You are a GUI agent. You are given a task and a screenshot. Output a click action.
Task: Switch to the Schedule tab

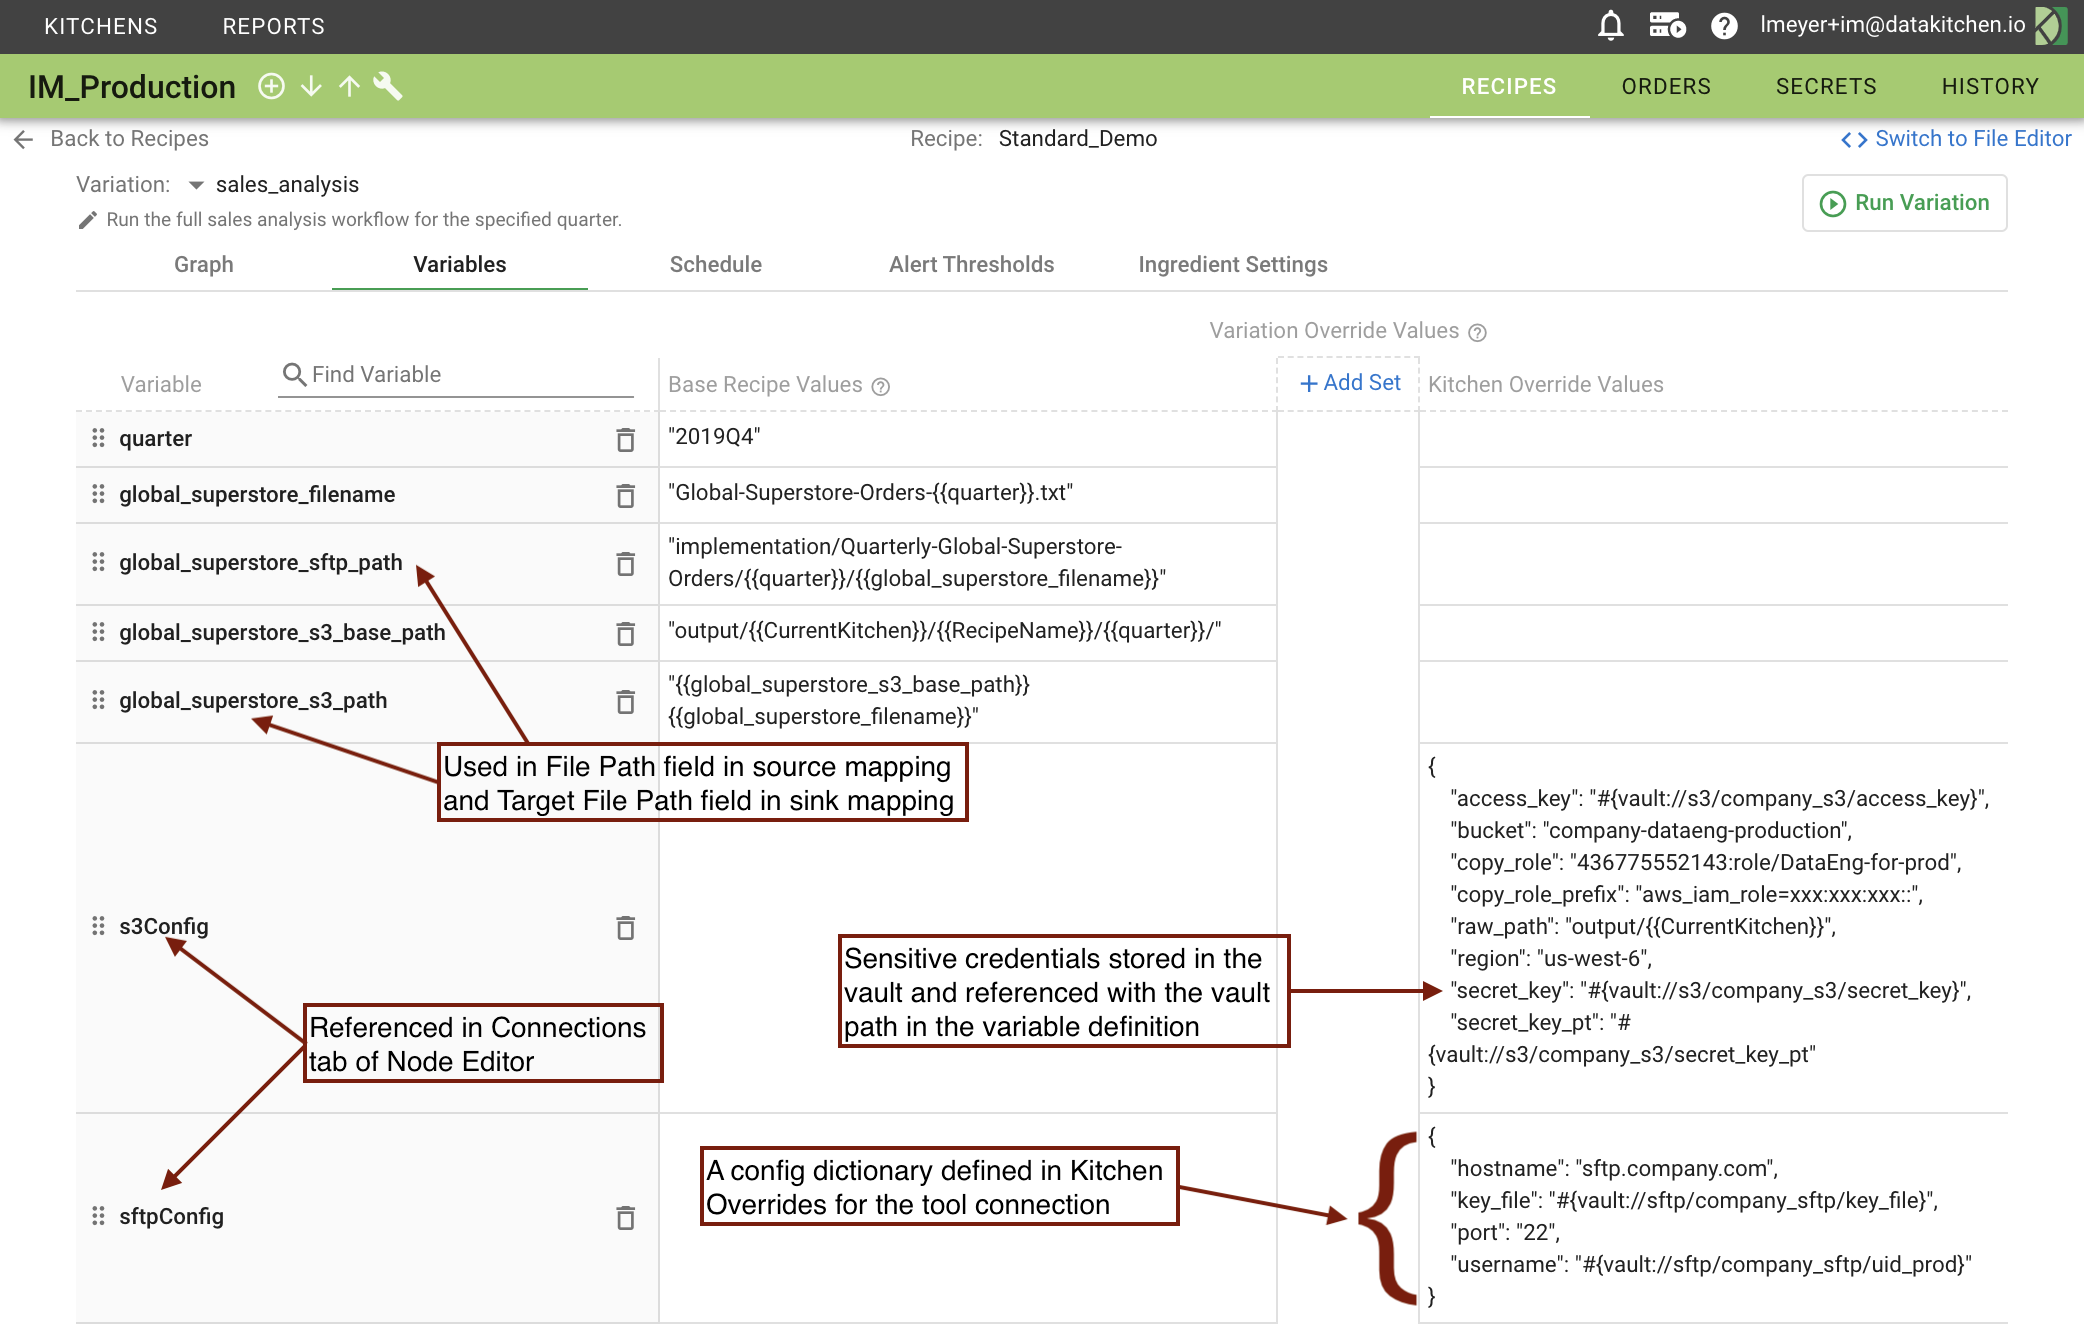715,264
